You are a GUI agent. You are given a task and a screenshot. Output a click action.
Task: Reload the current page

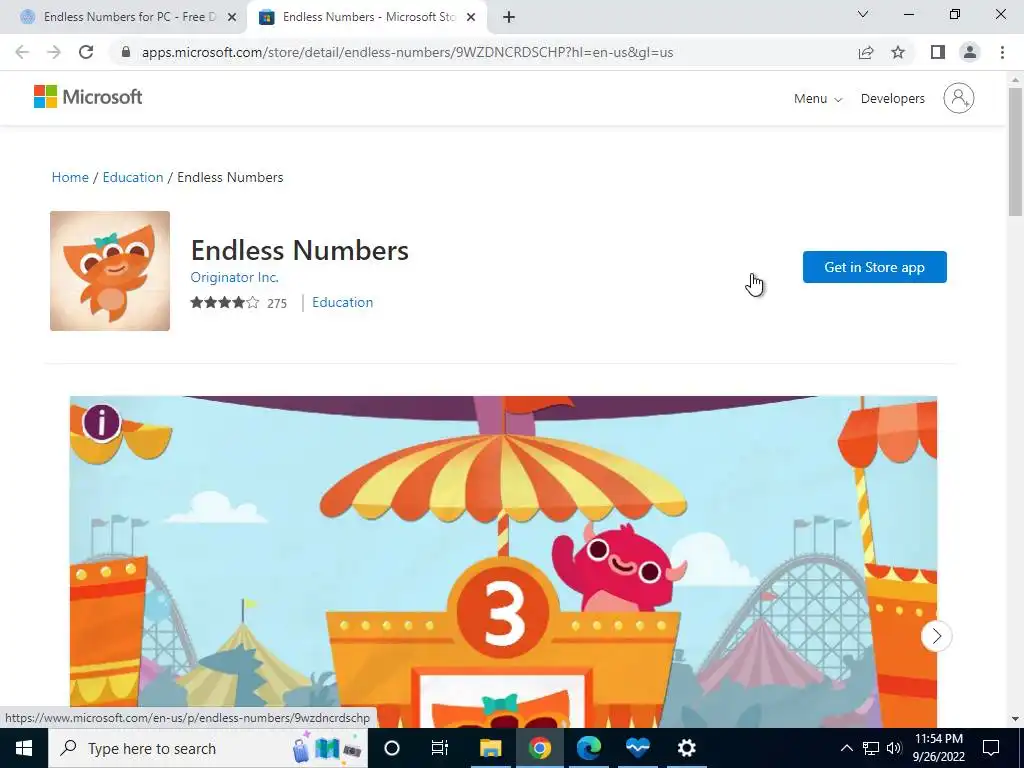pyautogui.click(x=86, y=52)
